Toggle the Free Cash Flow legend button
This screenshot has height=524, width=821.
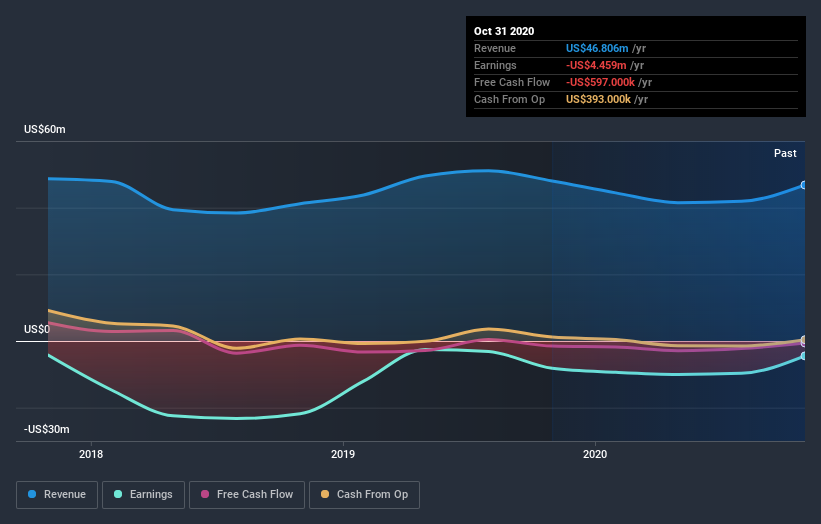click(247, 495)
